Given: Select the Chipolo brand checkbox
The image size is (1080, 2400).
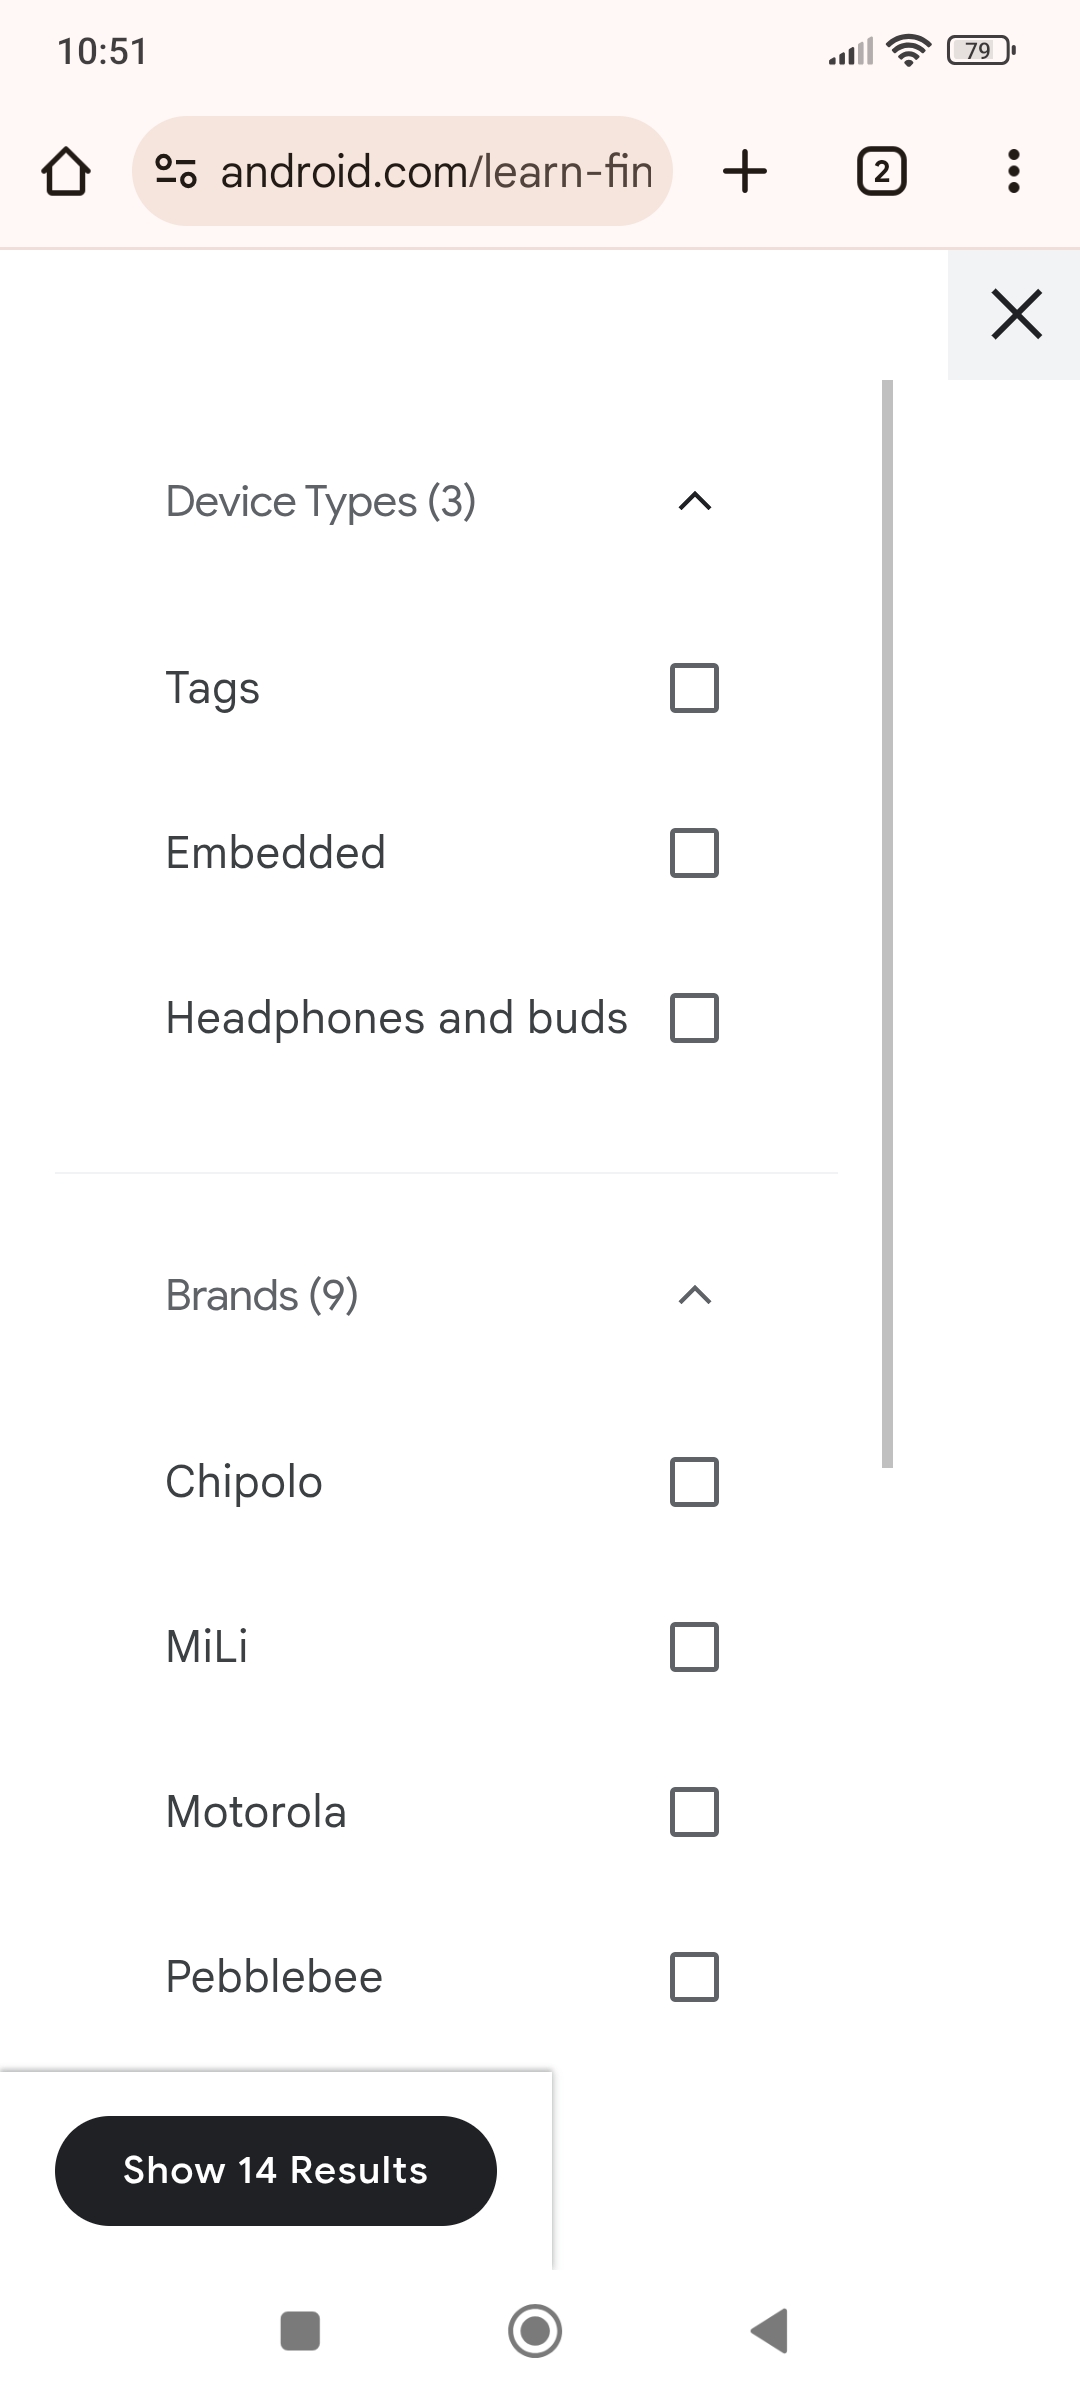Looking at the screenshot, I should [x=694, y=1482].
